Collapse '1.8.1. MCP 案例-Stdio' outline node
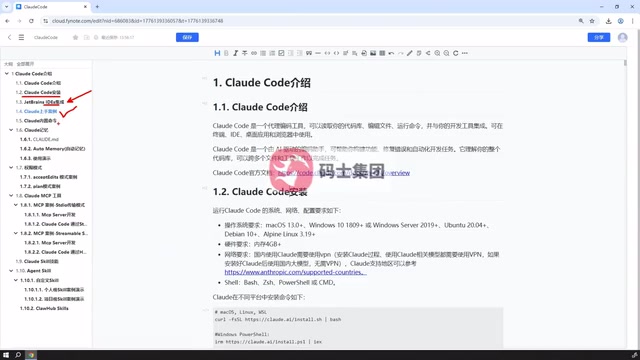Image resolution: width=640 pixels, height=360 pixels. pos(16,205)
